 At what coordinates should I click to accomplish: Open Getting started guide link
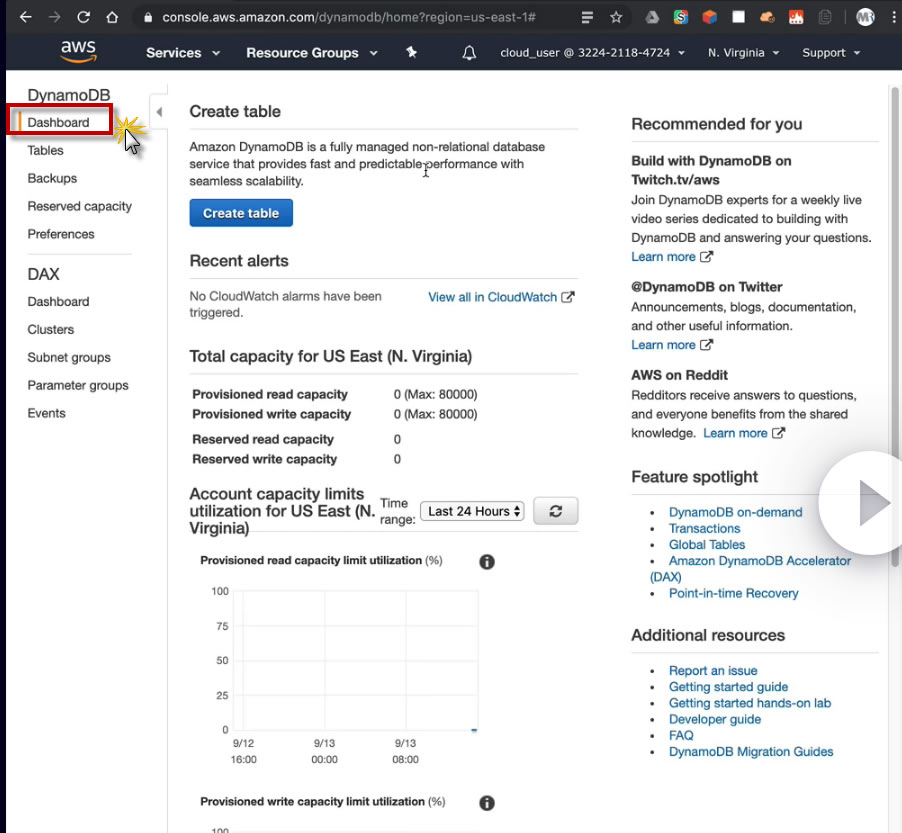point(728,687)
